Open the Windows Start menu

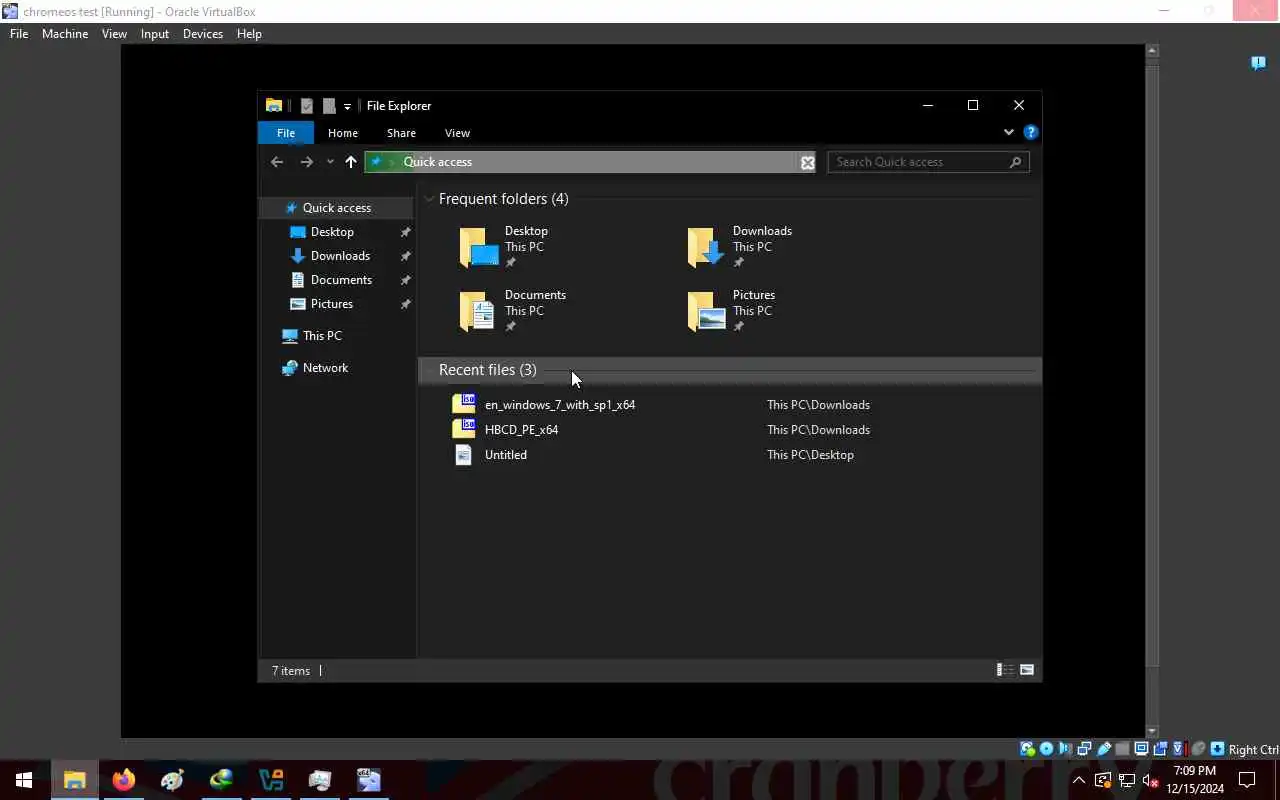pyautogui.click(x=24, y=780)
